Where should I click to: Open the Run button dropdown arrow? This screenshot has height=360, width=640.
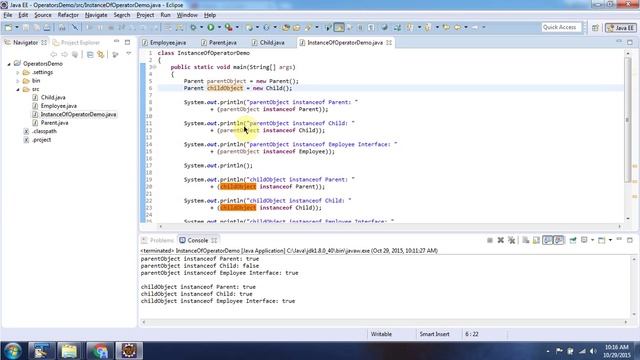click(x=219, y=27)
